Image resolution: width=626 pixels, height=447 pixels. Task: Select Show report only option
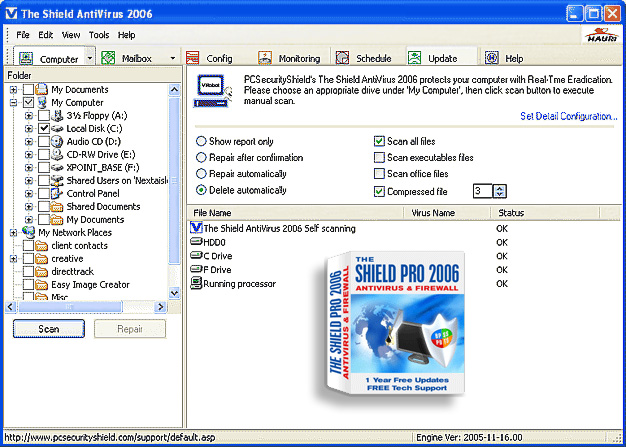[x=201, y=141]
